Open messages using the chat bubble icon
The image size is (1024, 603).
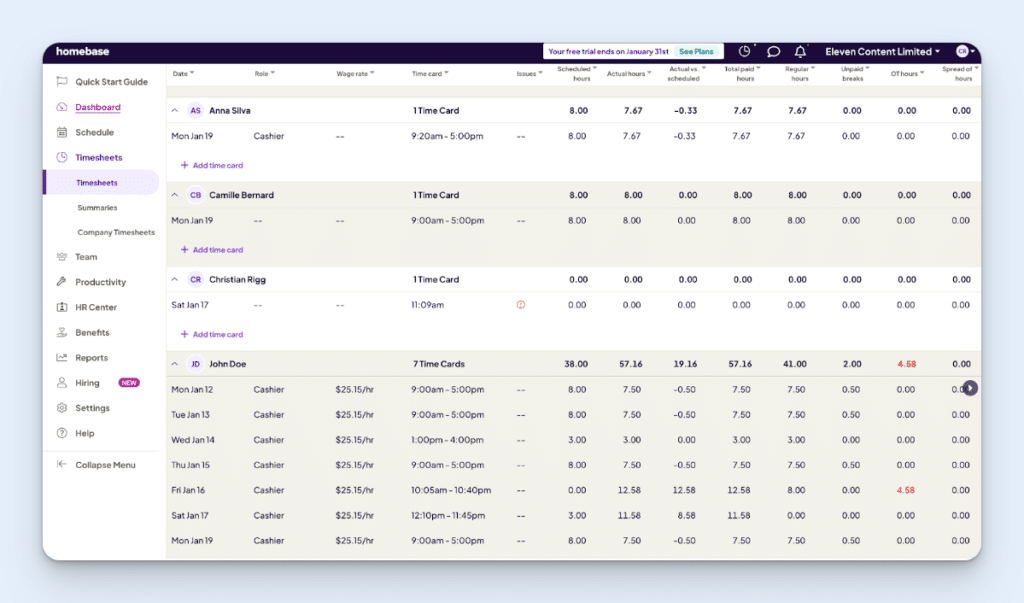772,51
